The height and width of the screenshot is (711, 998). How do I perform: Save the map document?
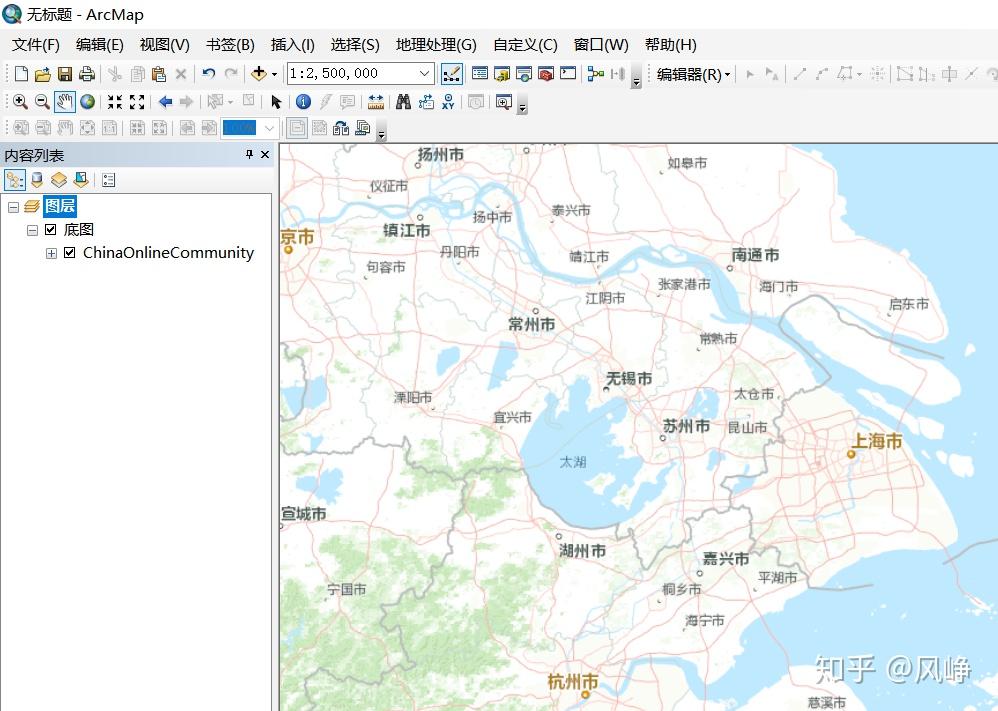pyautogui.click(x=65, y=74)
